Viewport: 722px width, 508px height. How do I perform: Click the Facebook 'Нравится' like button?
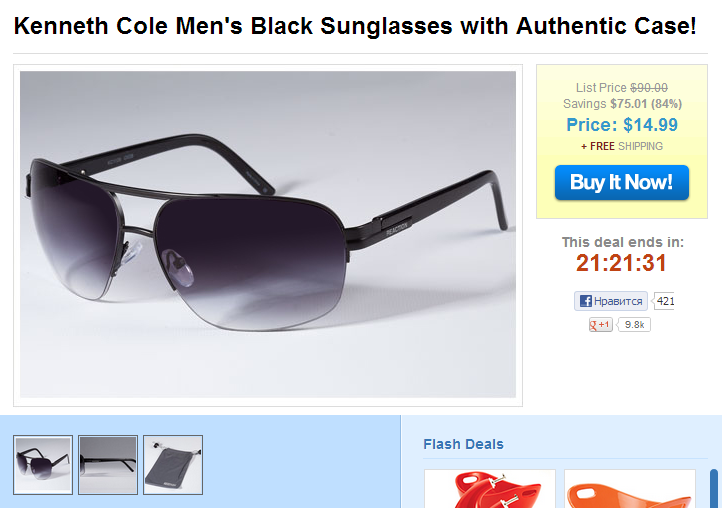(x=611, y=301)
